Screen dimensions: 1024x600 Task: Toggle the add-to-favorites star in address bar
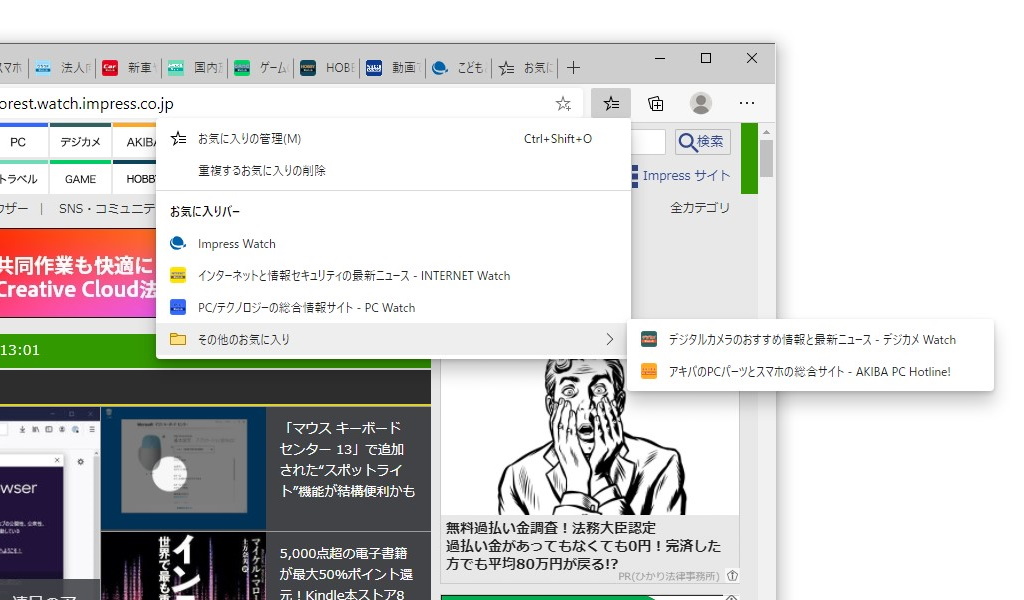(563, 103)
